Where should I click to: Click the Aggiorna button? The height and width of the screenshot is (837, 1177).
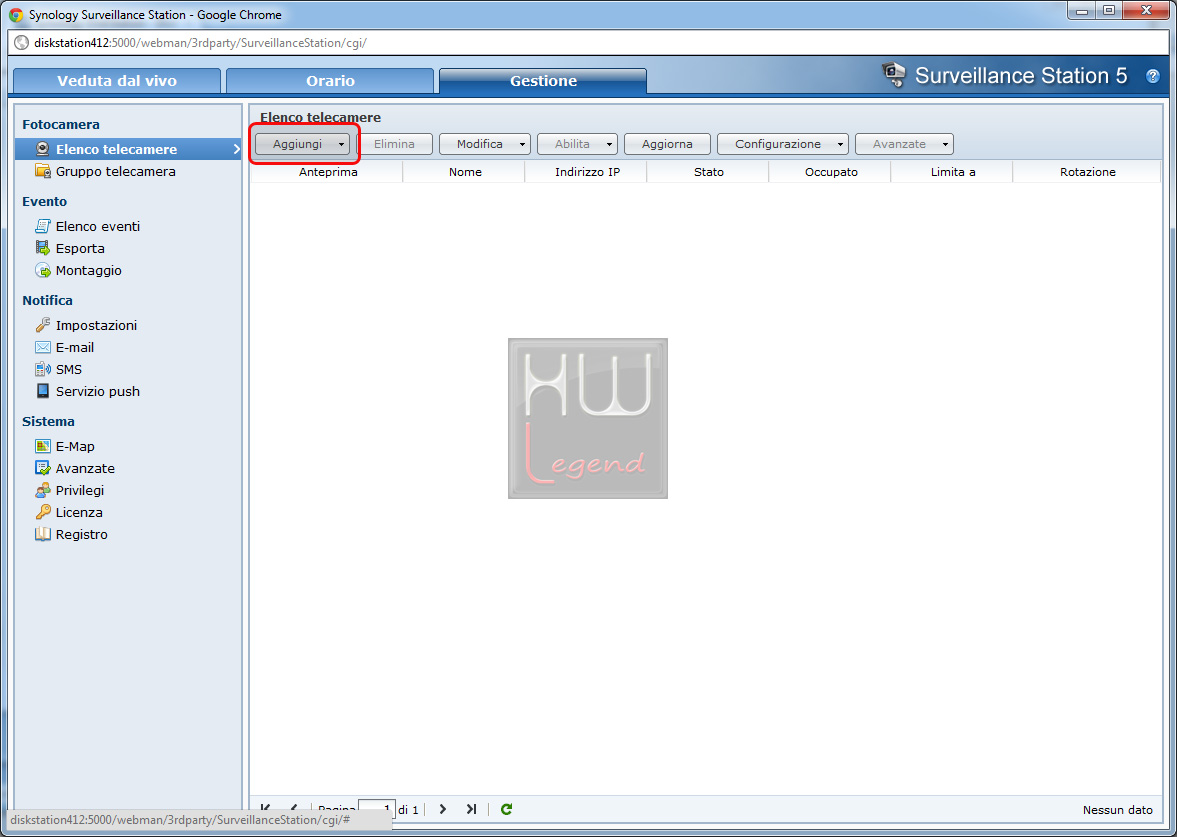point(667,144)
